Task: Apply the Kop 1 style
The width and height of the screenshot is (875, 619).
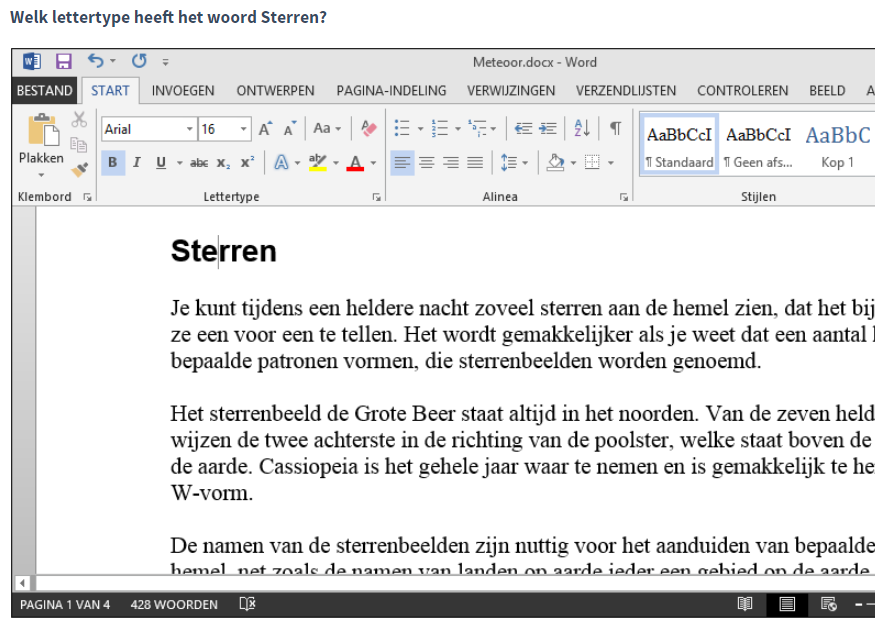Action: 837,144
